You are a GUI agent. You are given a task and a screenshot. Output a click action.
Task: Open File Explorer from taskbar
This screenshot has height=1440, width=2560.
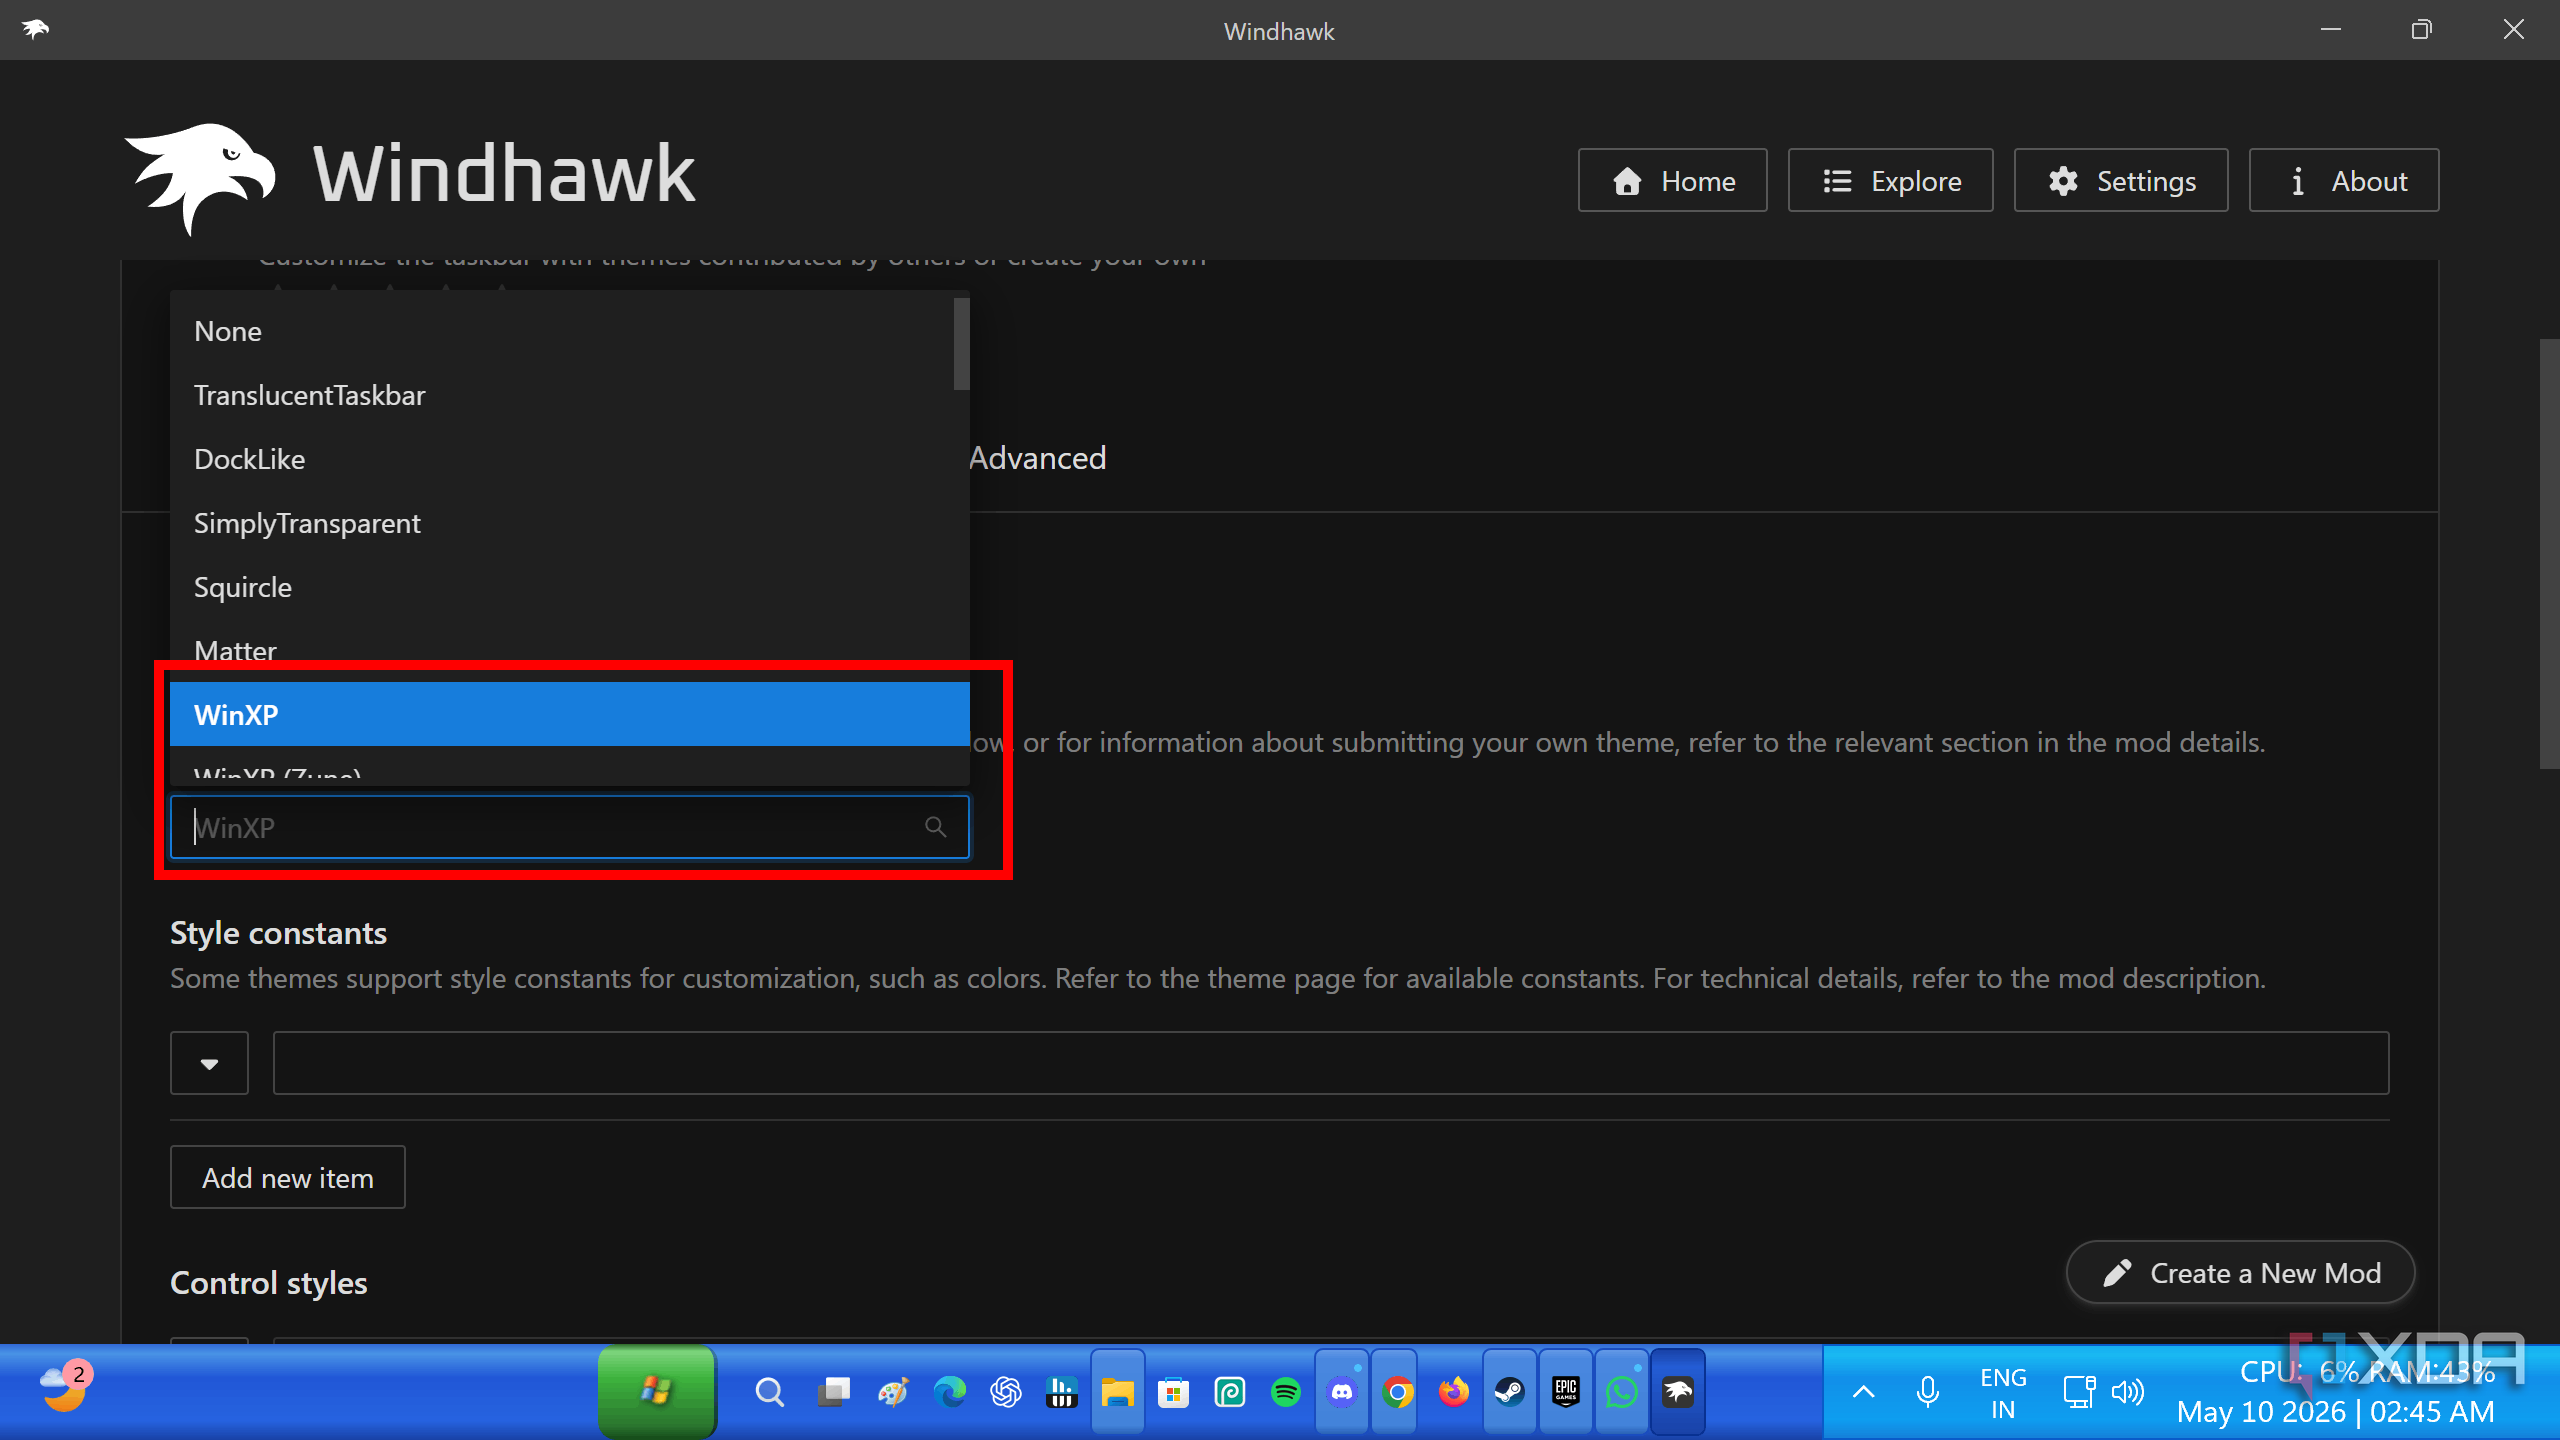[x=1117, y=1392]
